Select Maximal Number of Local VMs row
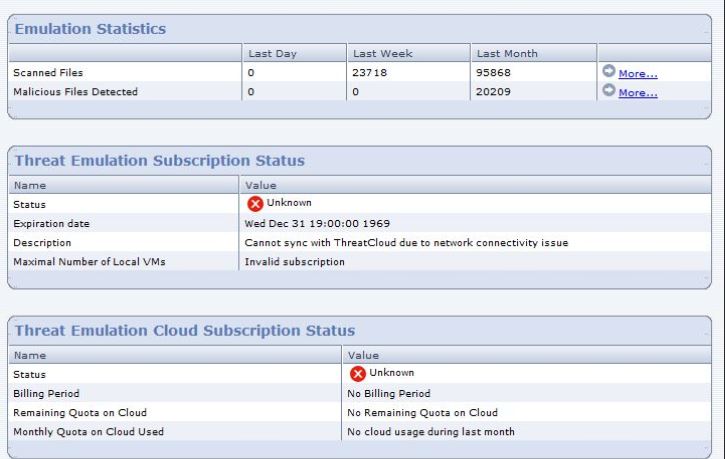 click(360, 261)
